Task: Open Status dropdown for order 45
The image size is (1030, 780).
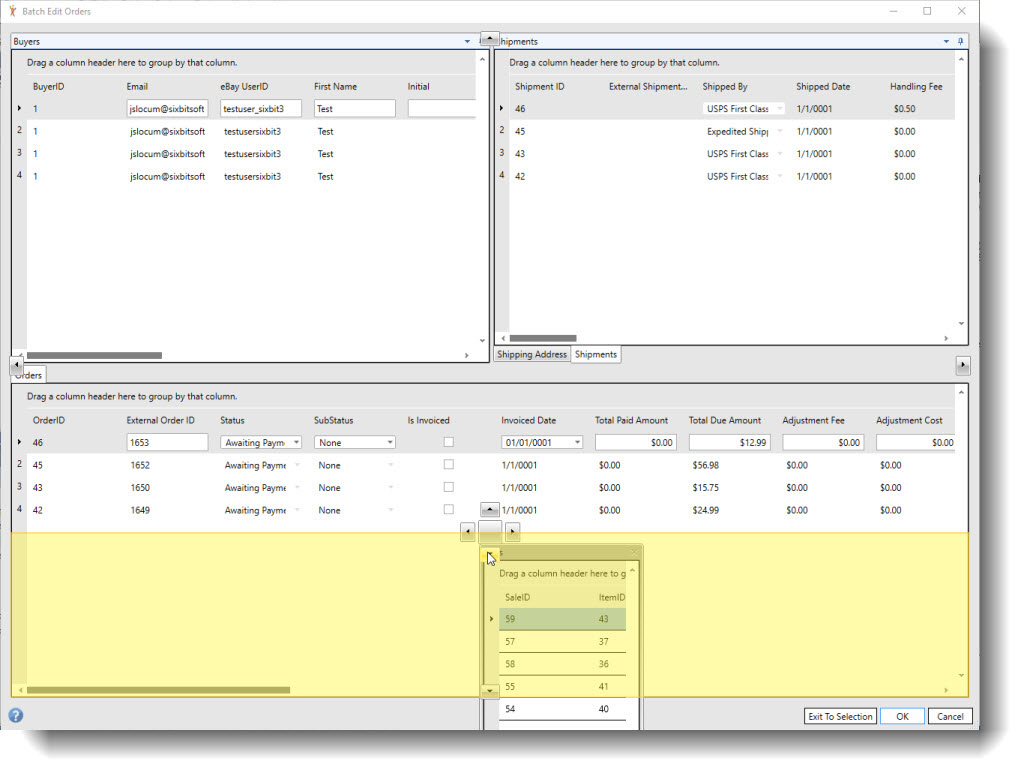Action: click(x=297, y=465)
